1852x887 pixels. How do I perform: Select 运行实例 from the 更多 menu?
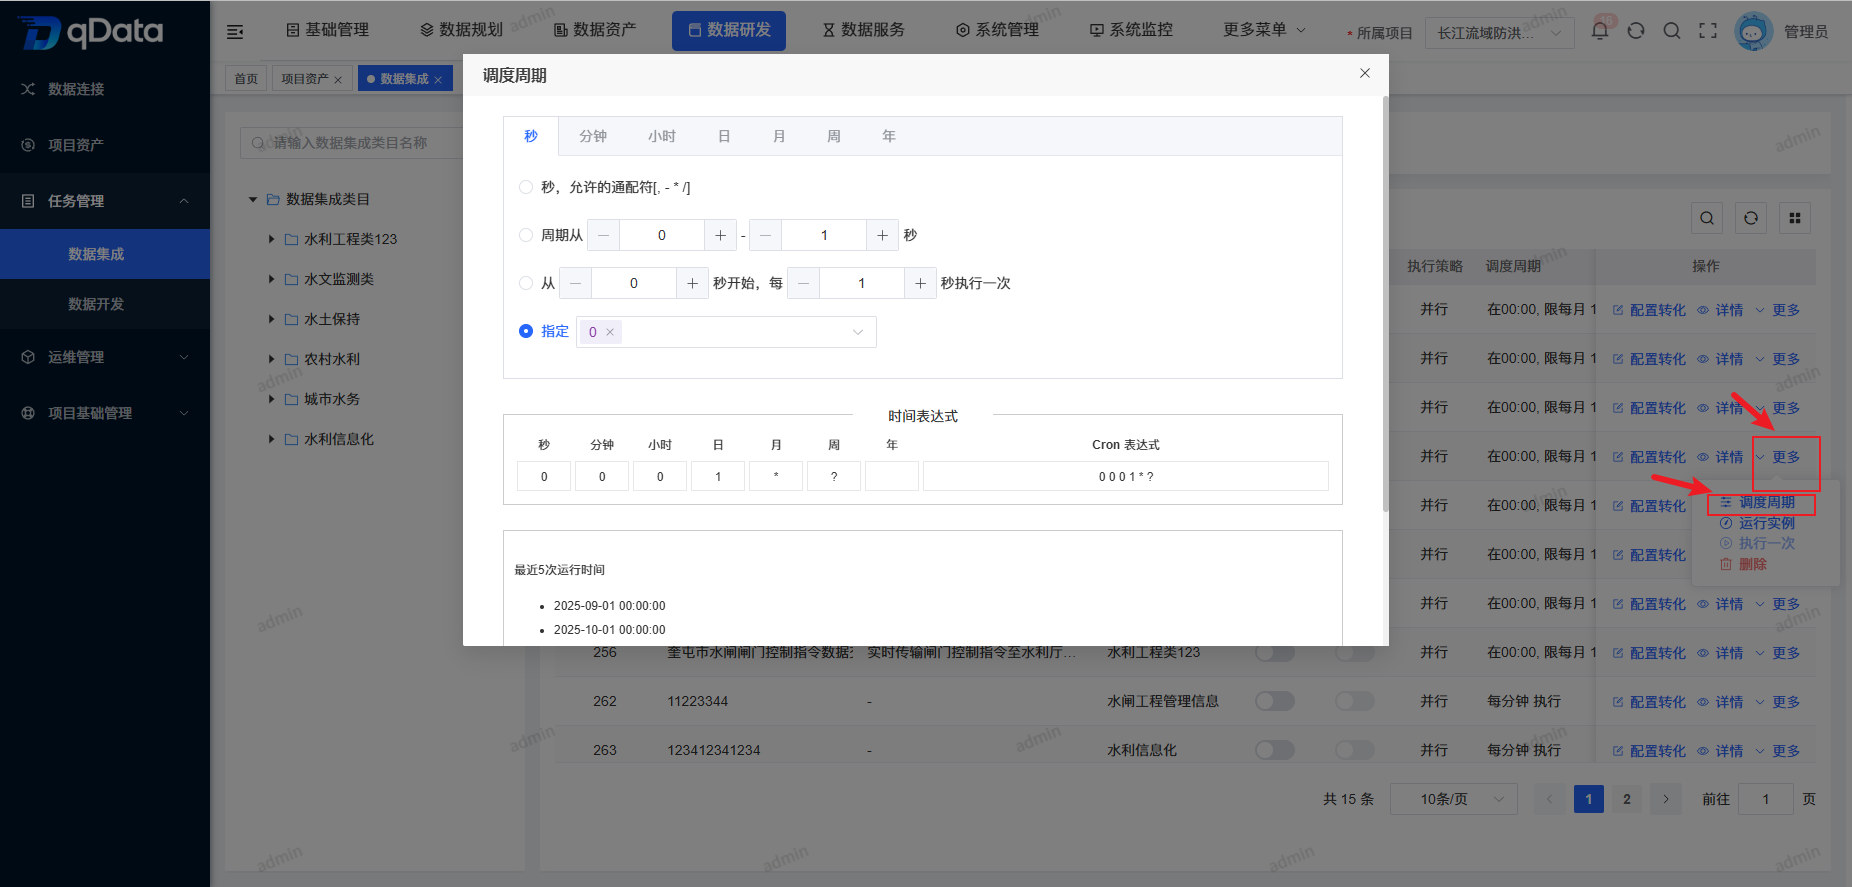[x=1757, y=523]
